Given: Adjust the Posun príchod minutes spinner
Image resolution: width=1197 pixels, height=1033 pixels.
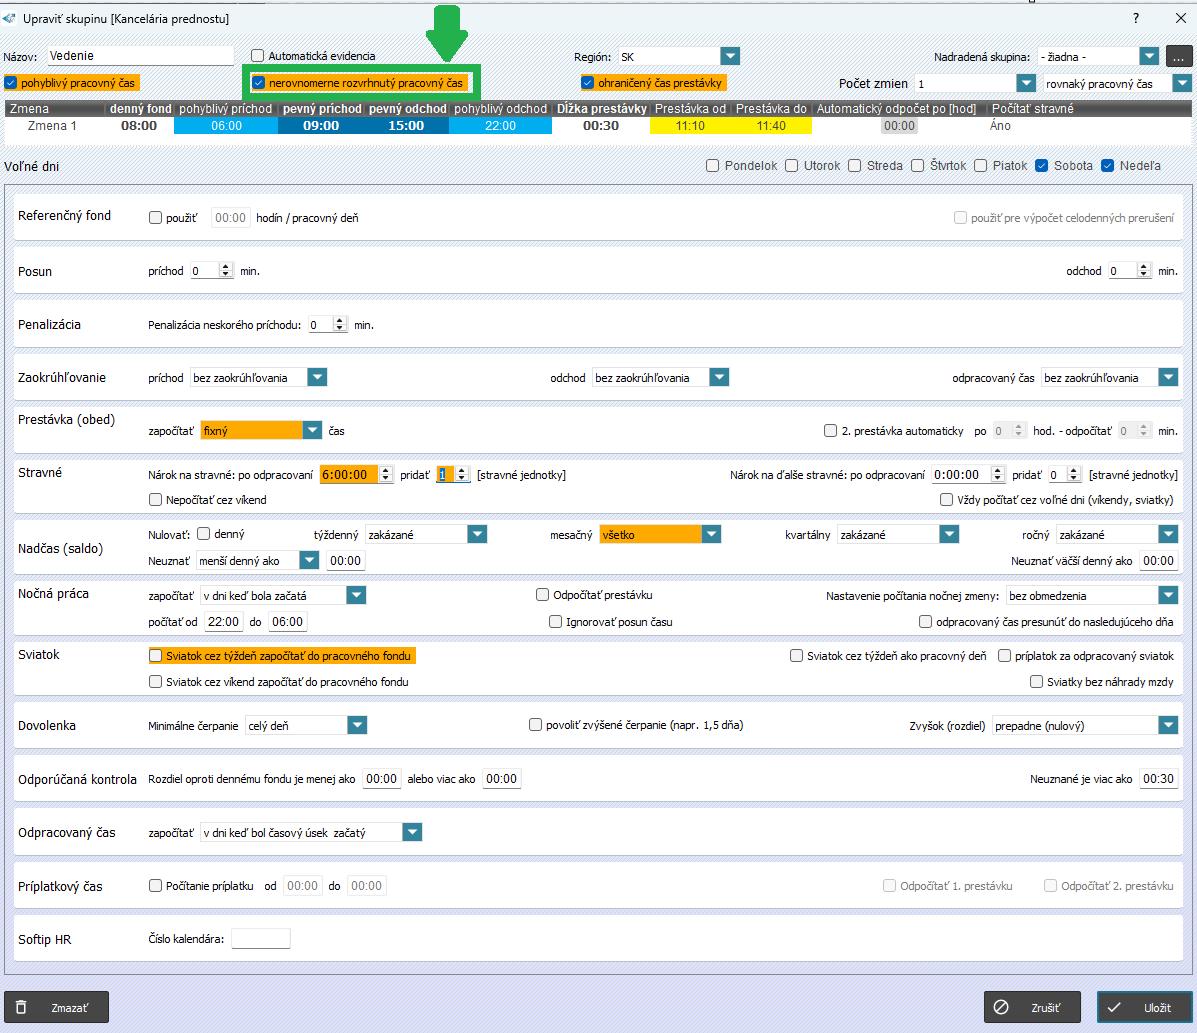Looking at the screenshot, I should click(225, 271).
